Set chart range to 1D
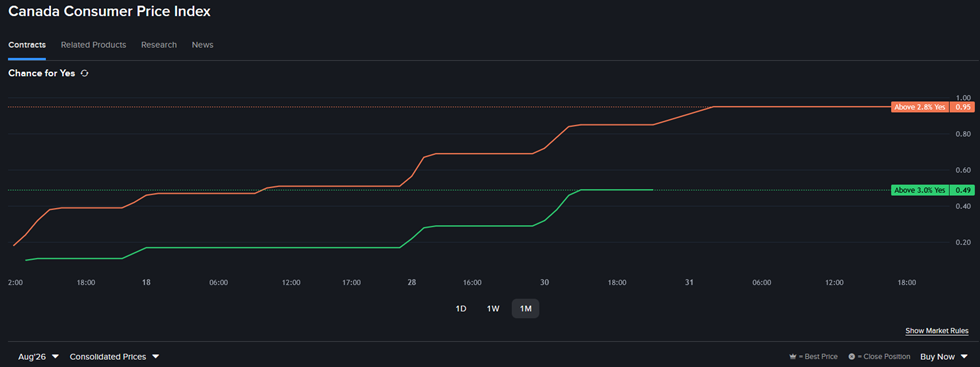This screenshot has width=980, height=367. point(461,308)
